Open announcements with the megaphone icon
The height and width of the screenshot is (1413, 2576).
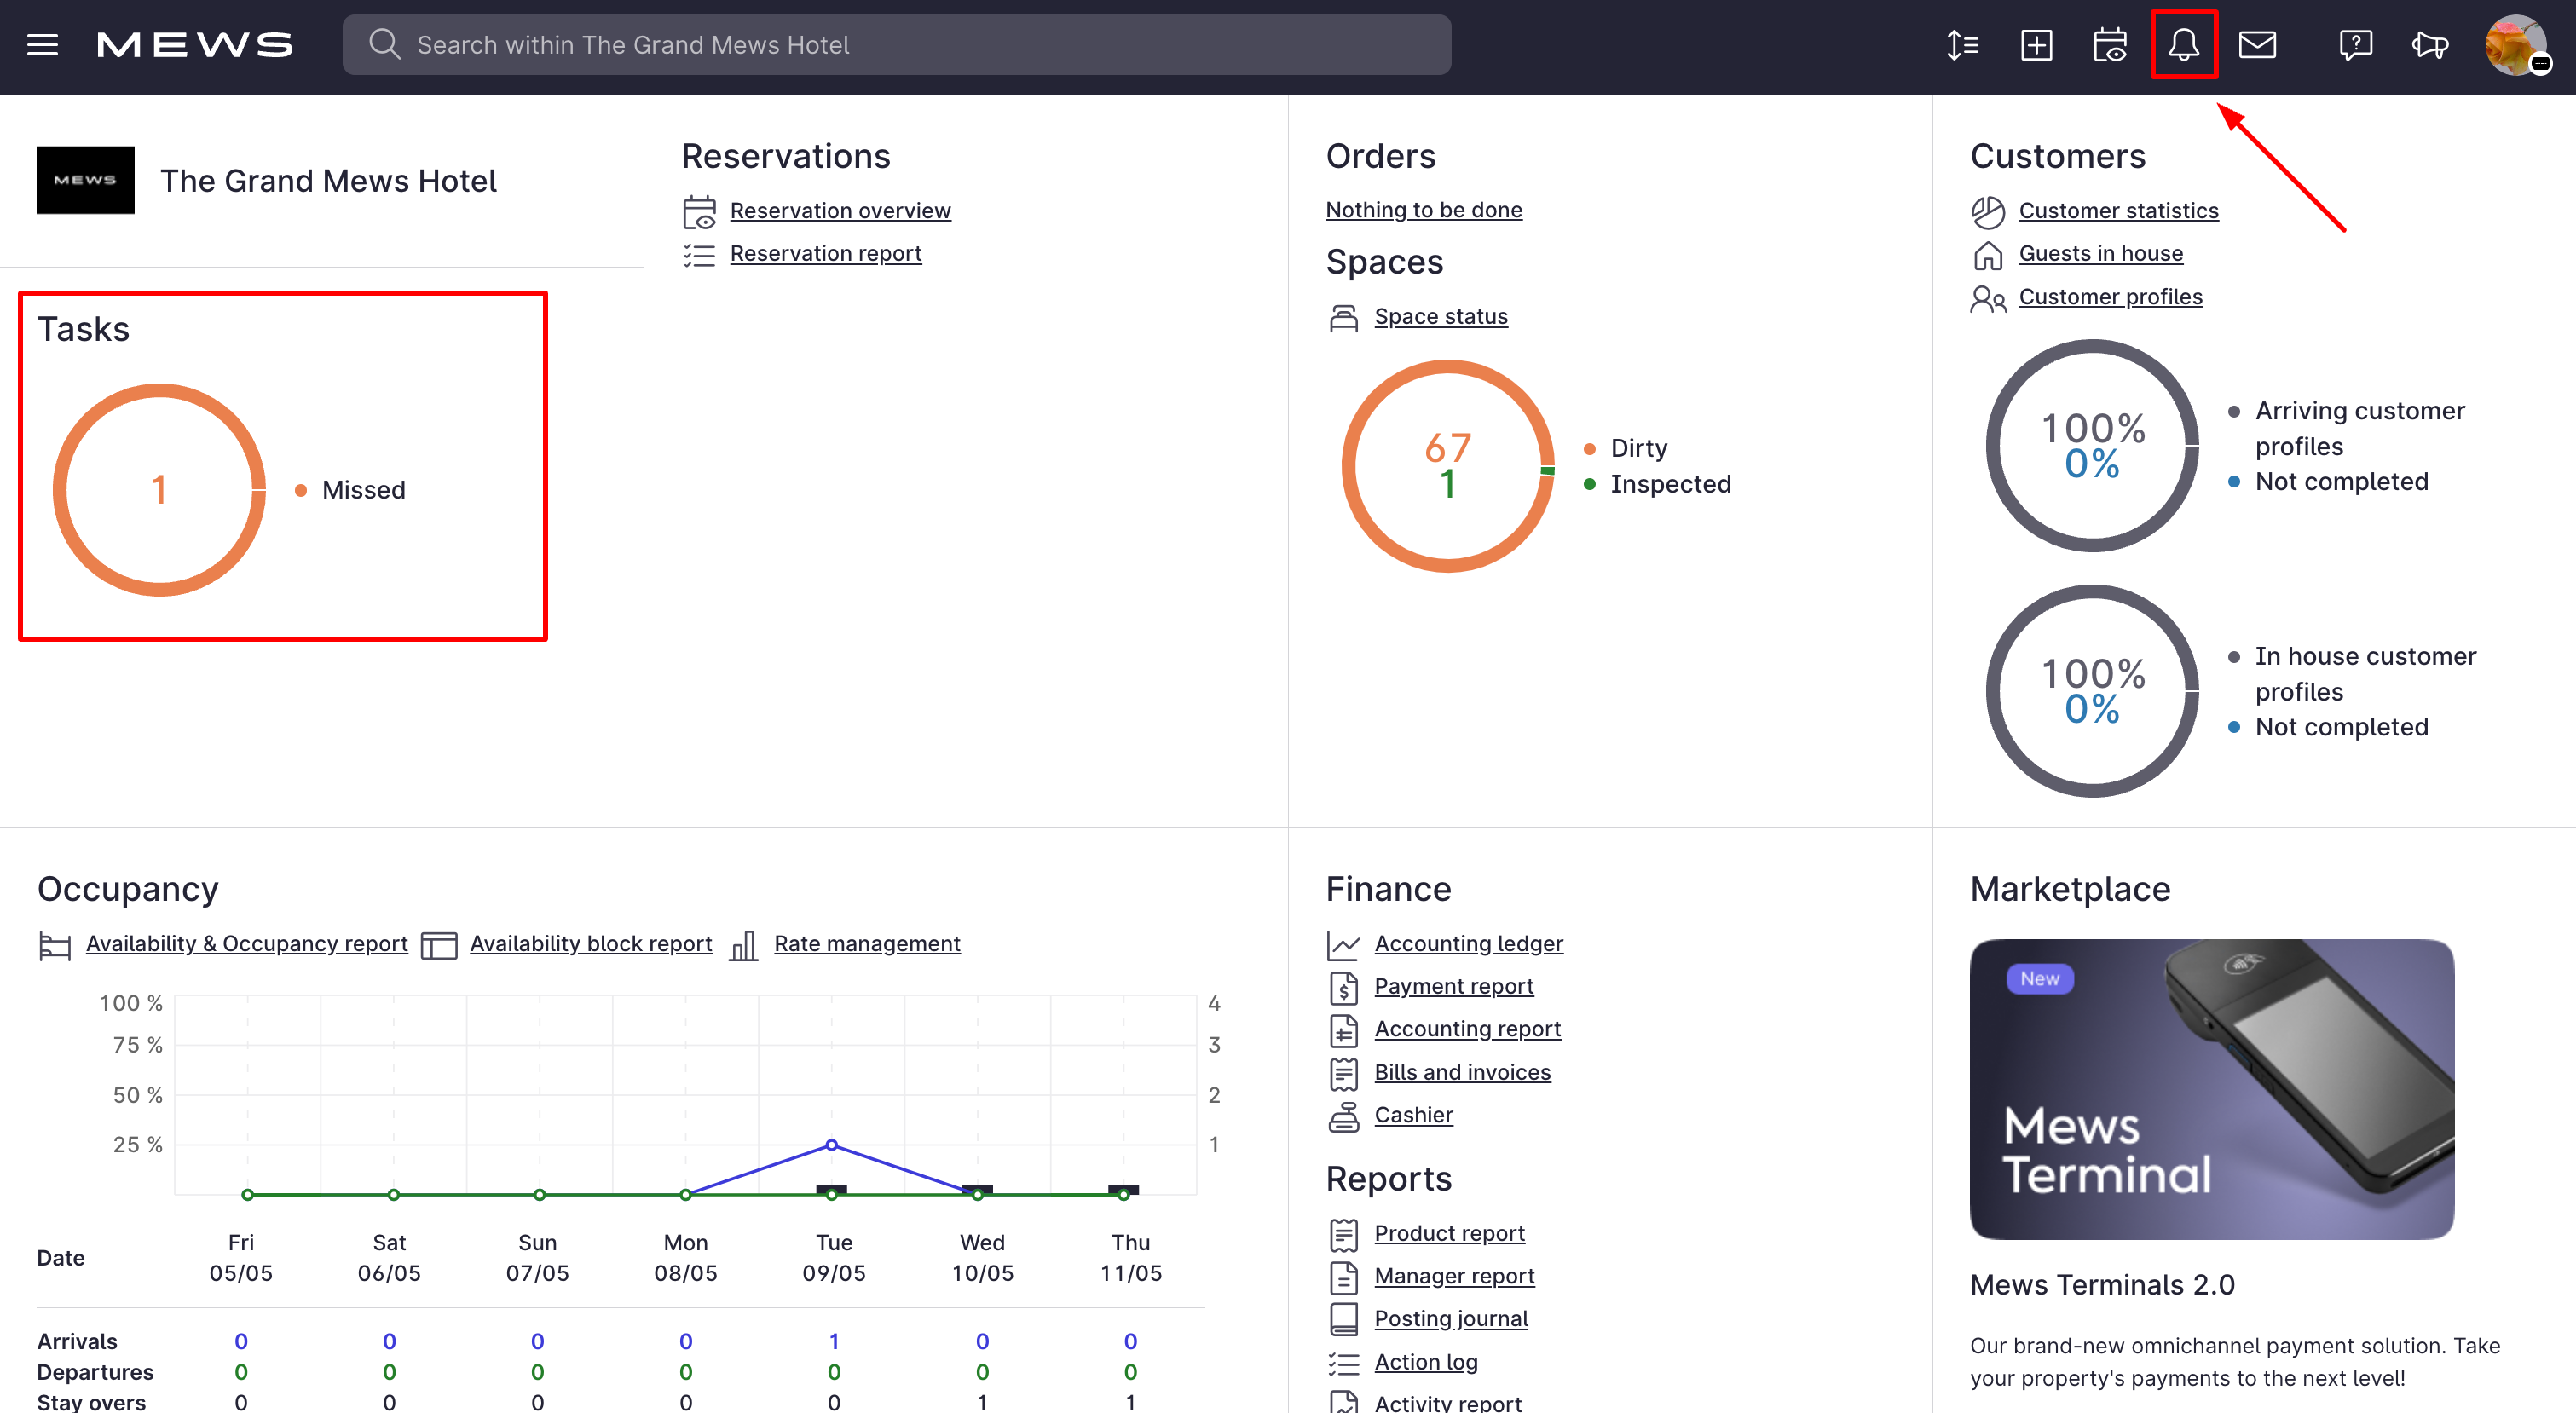(2430, 44)
